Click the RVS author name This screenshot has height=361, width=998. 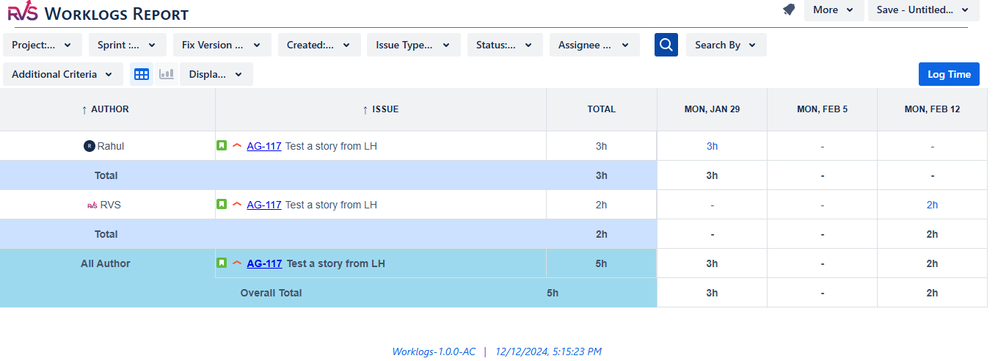click(x=112, y=205)
